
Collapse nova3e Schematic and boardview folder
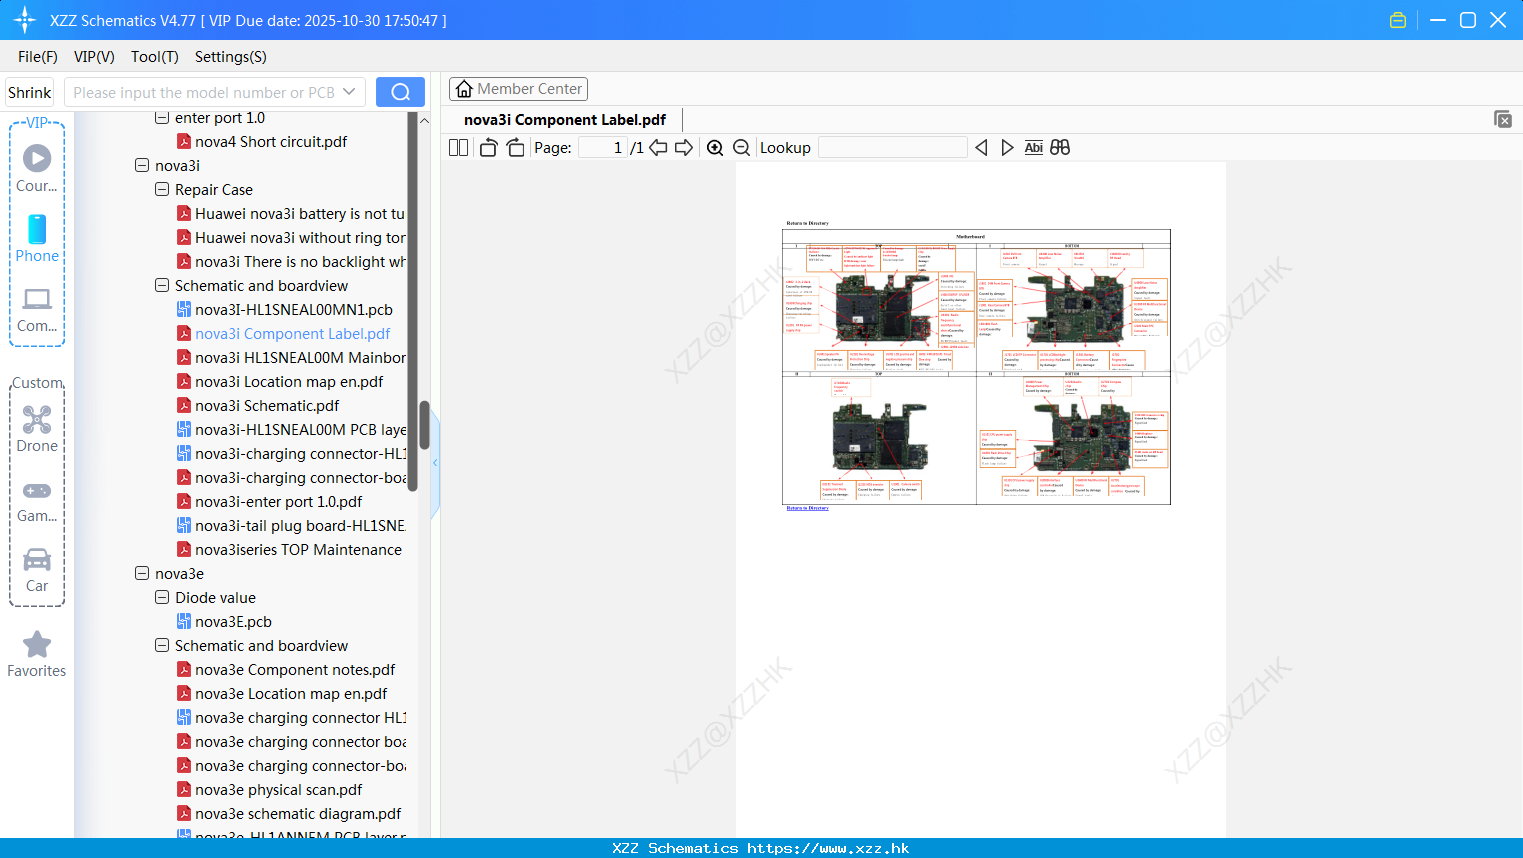(162, 645)
